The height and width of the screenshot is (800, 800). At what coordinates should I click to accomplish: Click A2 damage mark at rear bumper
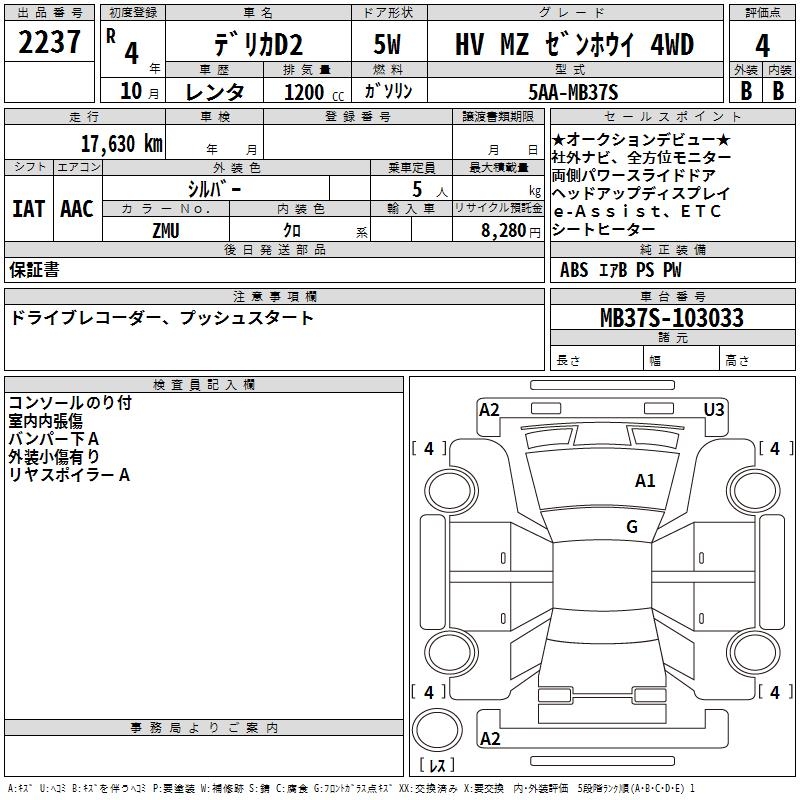pyautogui.click(x=490, y=739)
